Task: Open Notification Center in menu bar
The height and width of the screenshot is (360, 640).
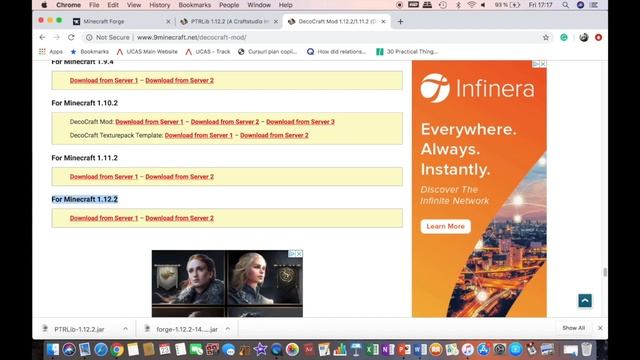Action: point(594,5)
